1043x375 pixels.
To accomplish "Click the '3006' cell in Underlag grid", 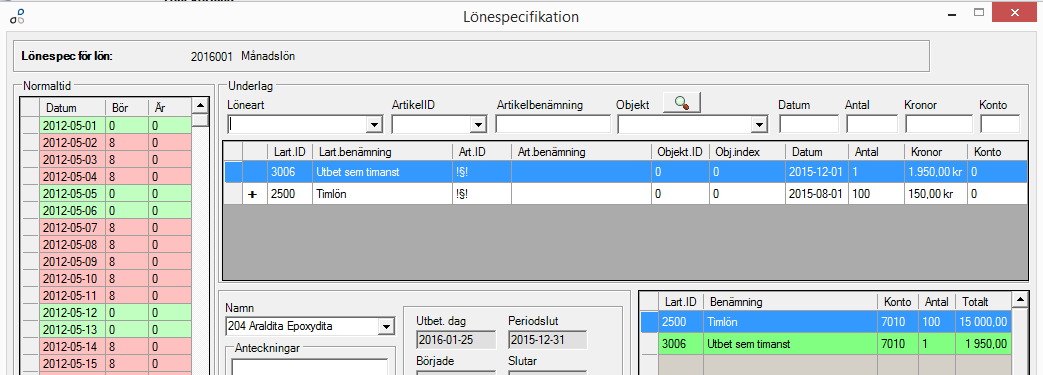I will point(289,172).
